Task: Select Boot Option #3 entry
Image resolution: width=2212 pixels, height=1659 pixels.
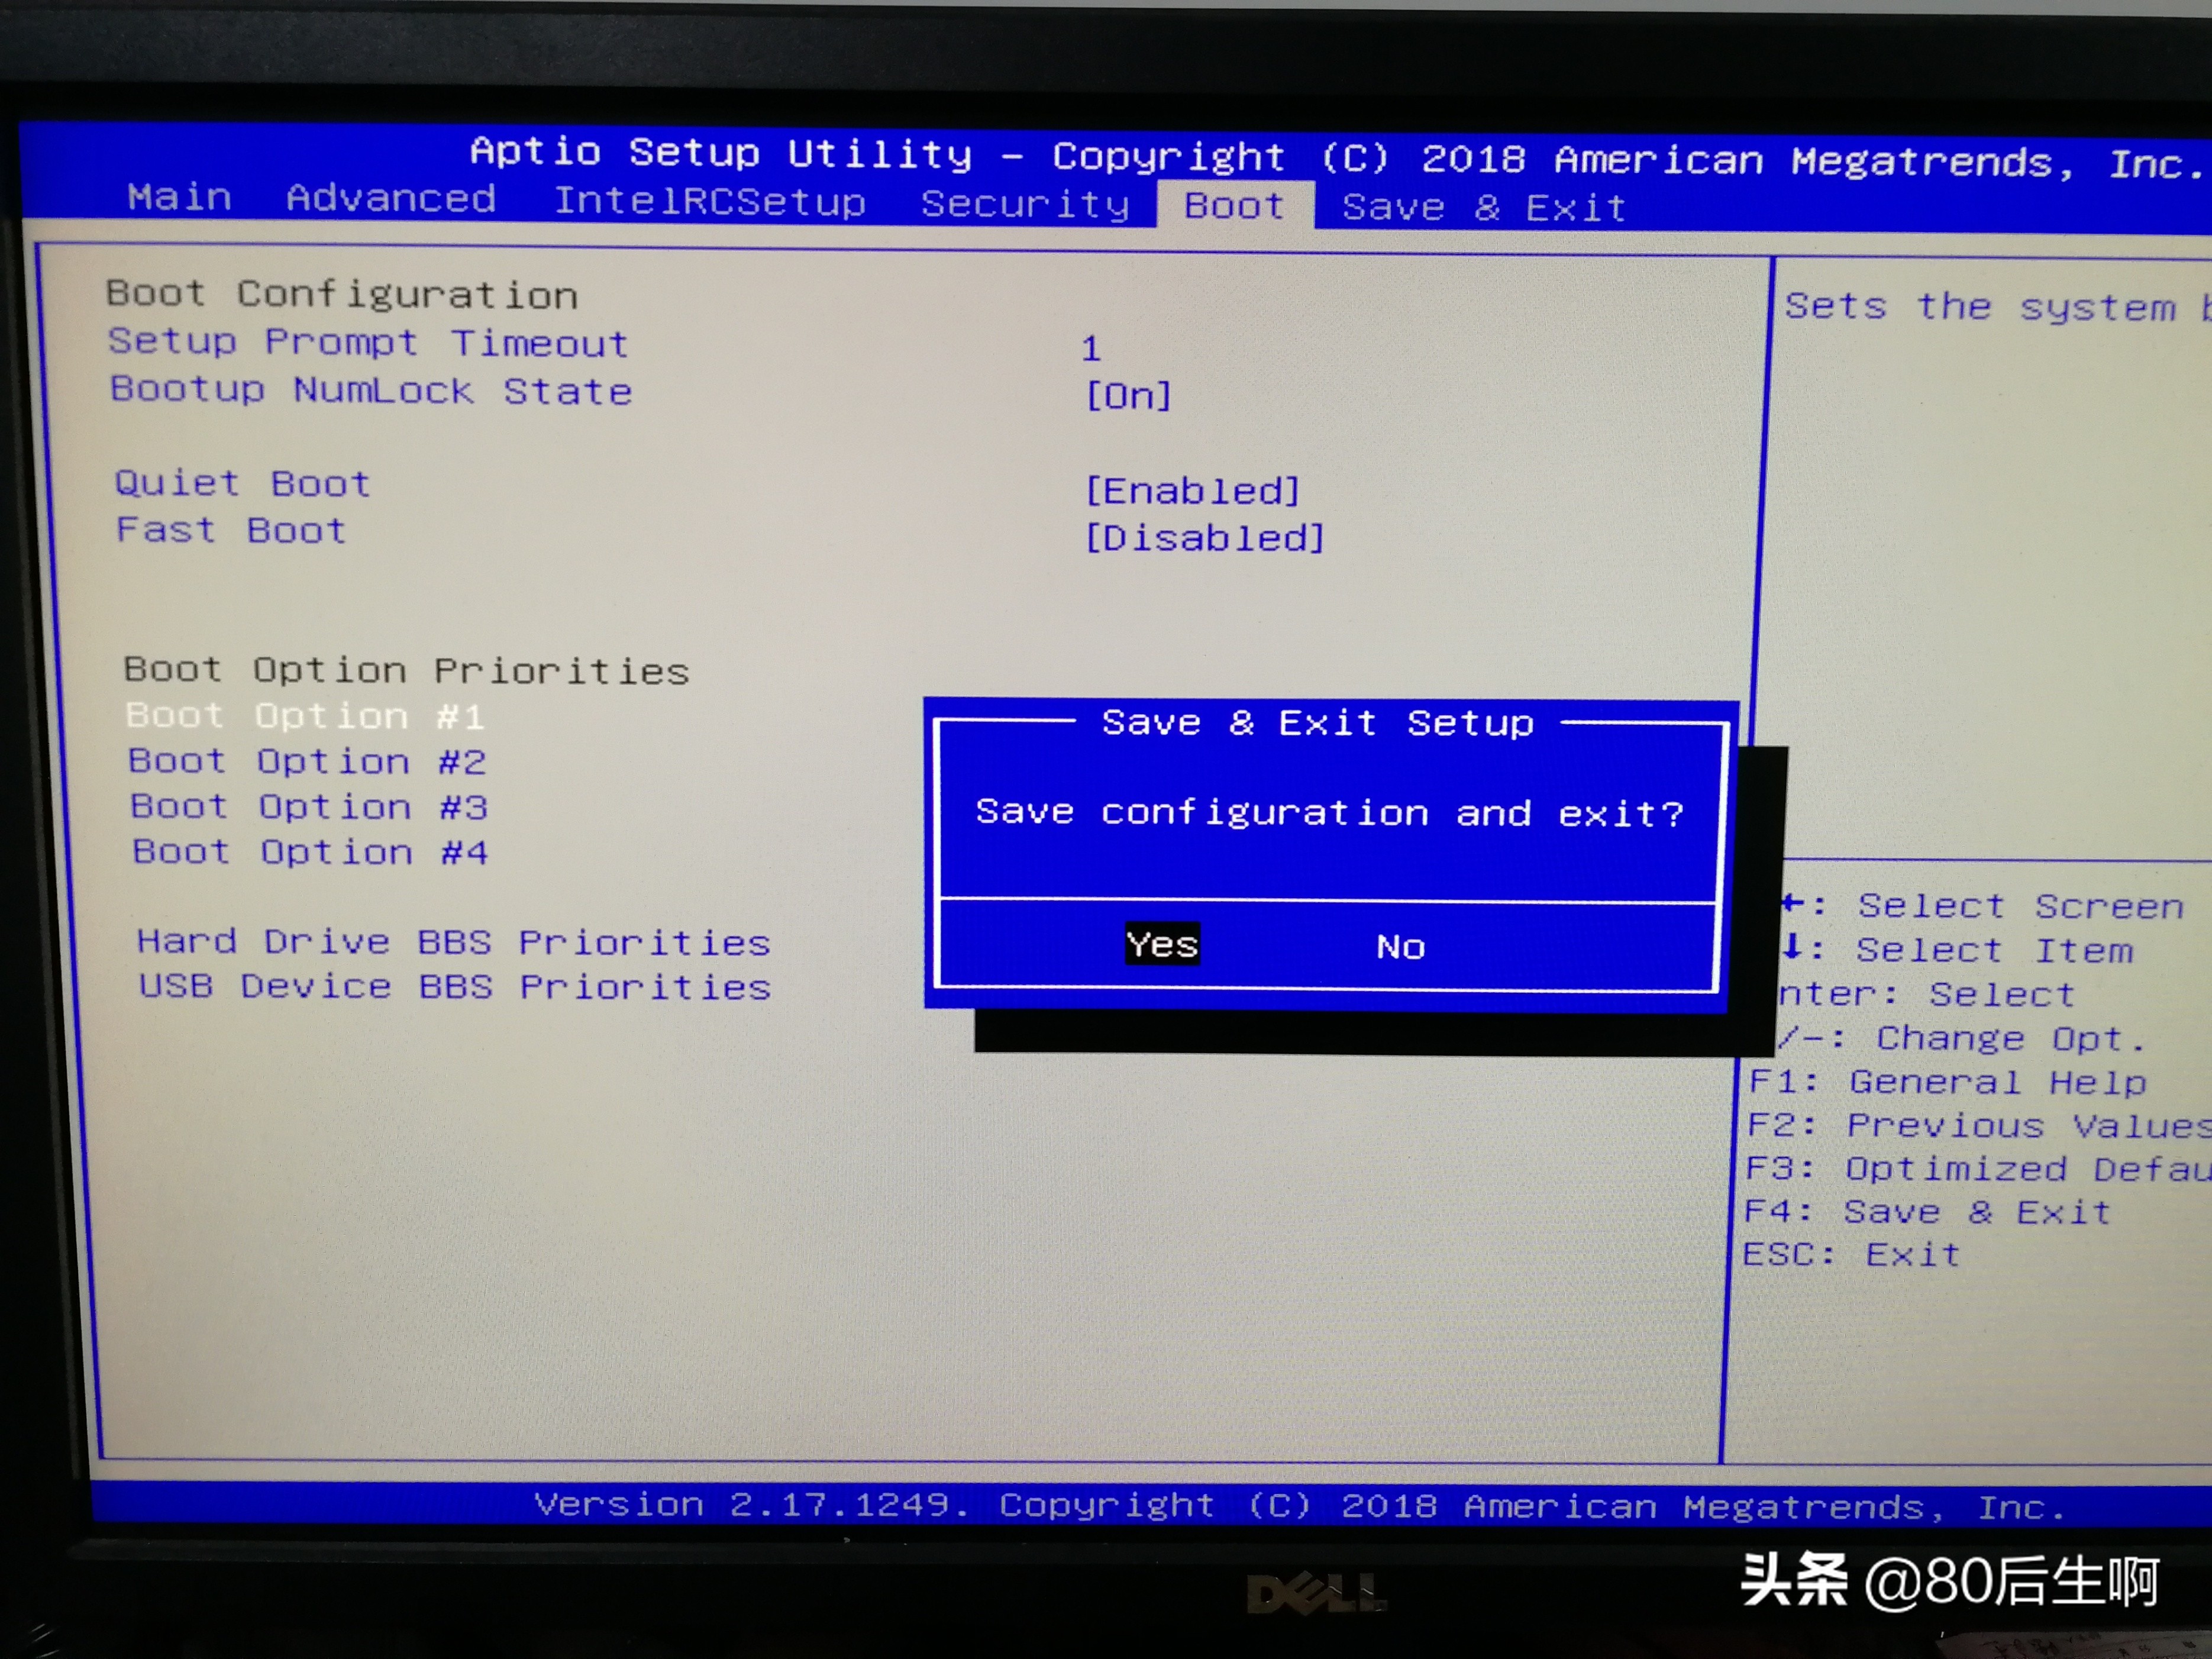Action: click(x=309, y=807)
